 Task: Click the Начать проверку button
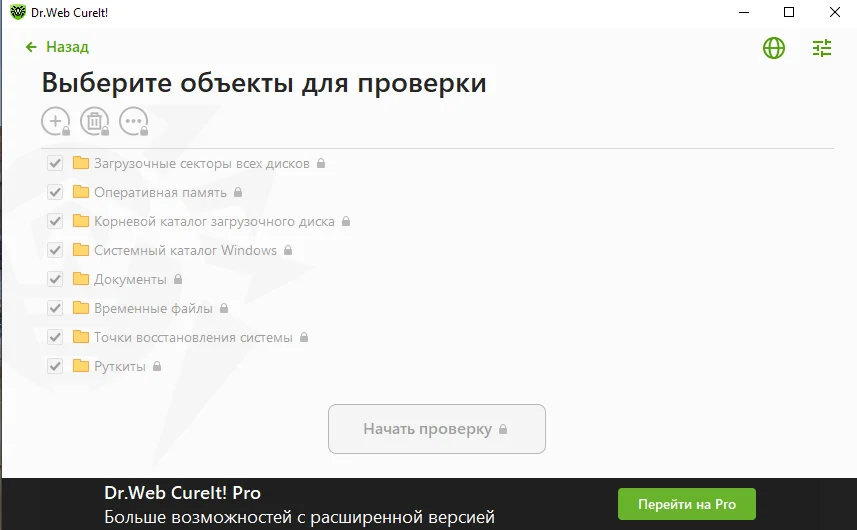click(x=437, y=429)
